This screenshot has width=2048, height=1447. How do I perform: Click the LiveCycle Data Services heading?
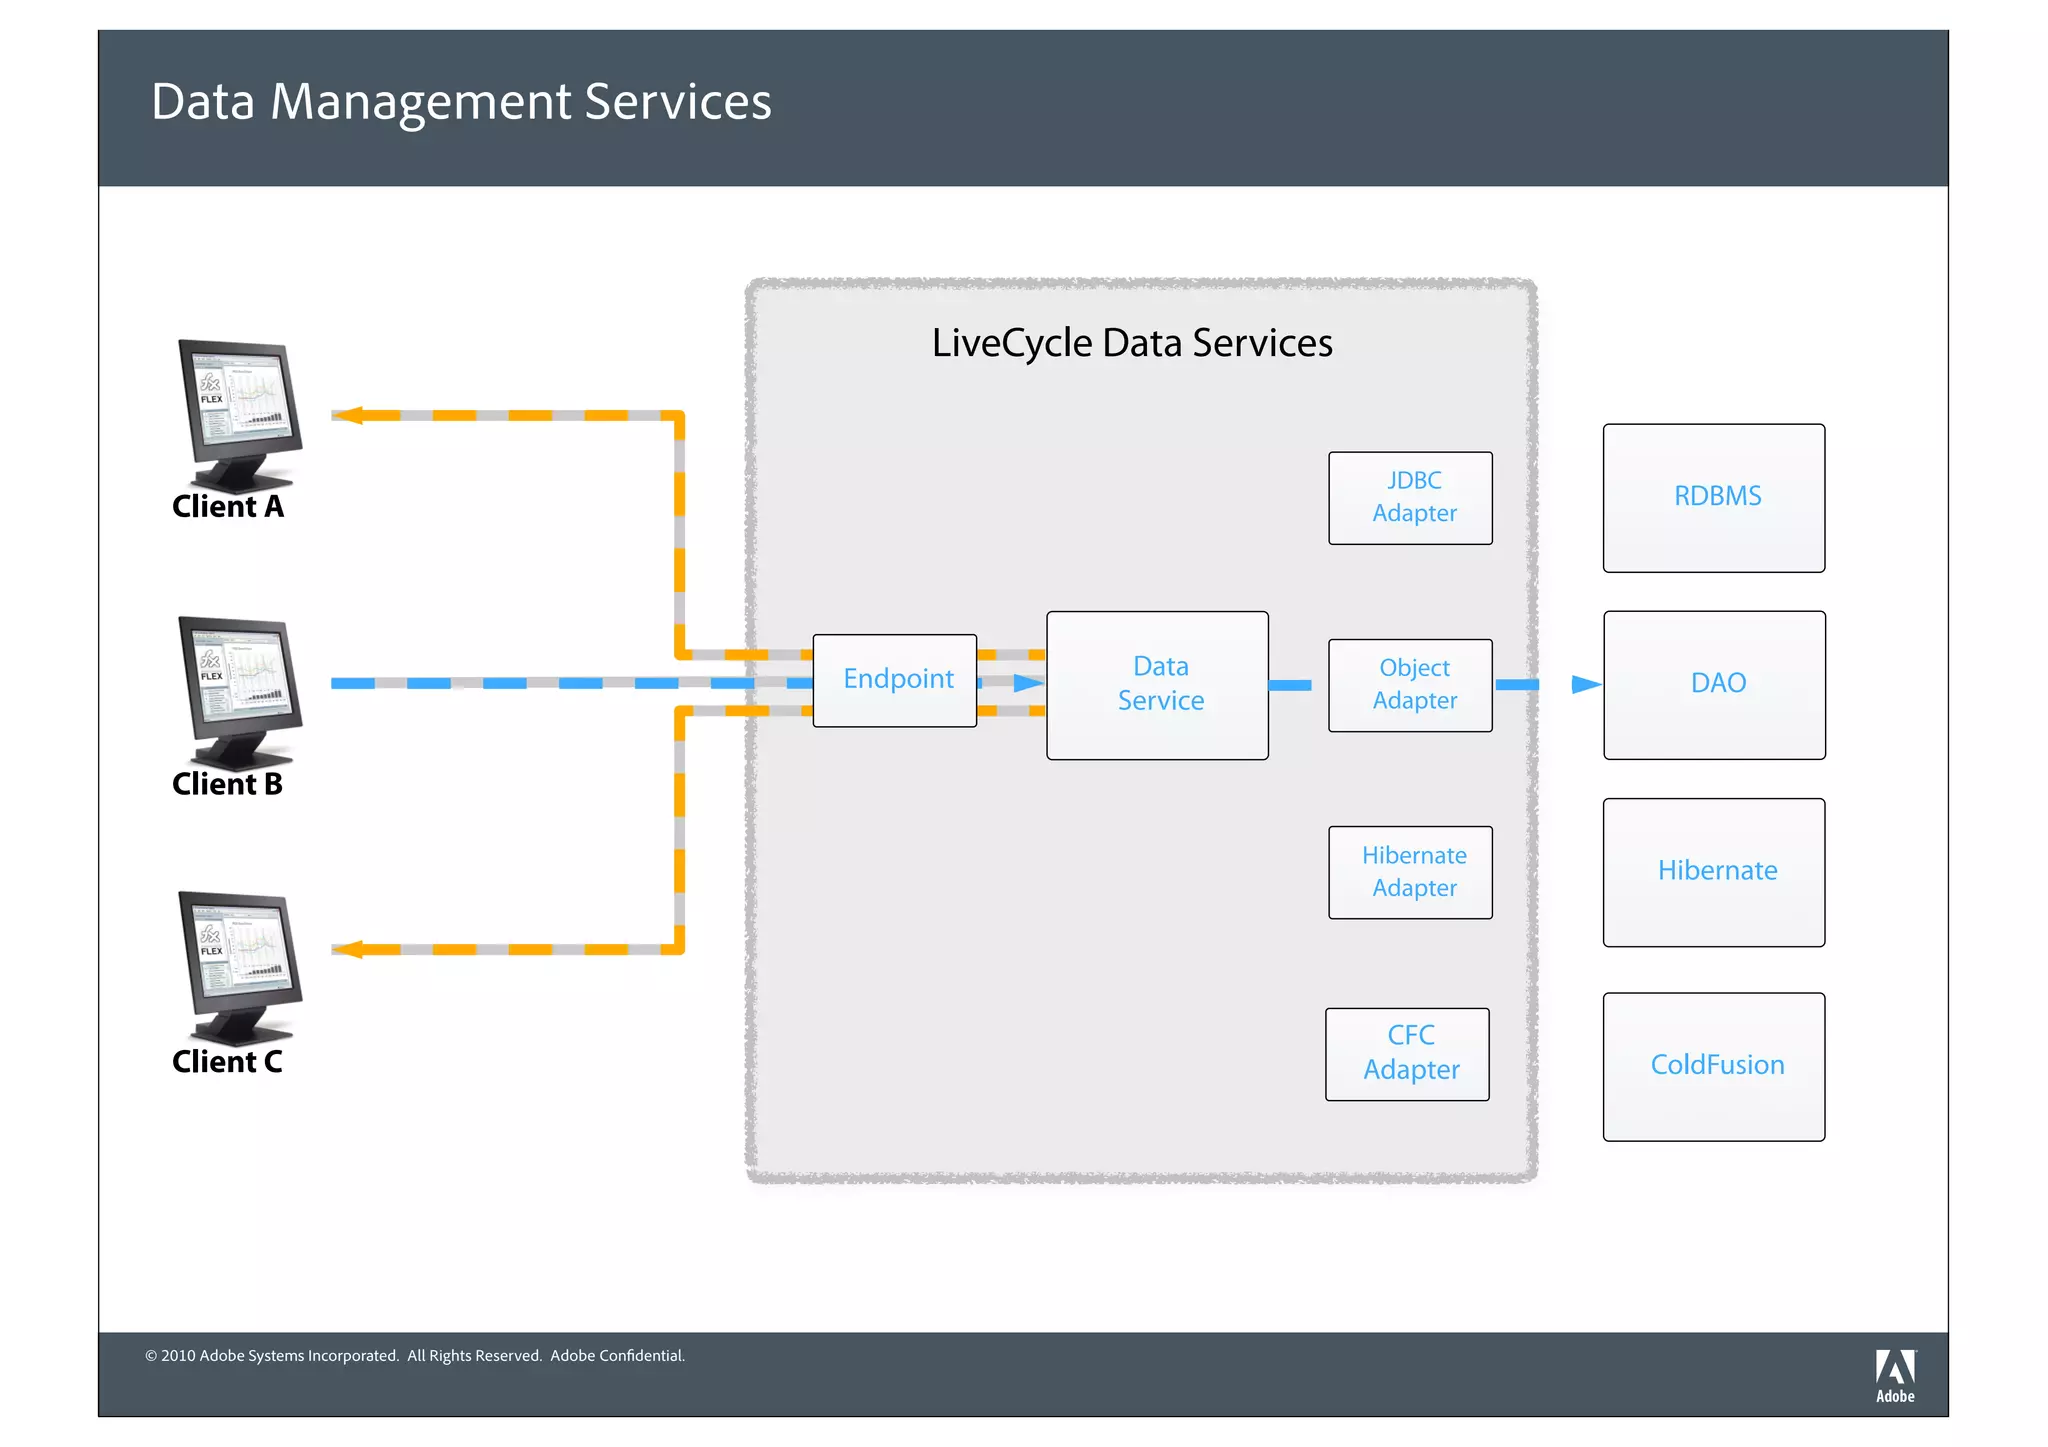(x=1131, y=343)
